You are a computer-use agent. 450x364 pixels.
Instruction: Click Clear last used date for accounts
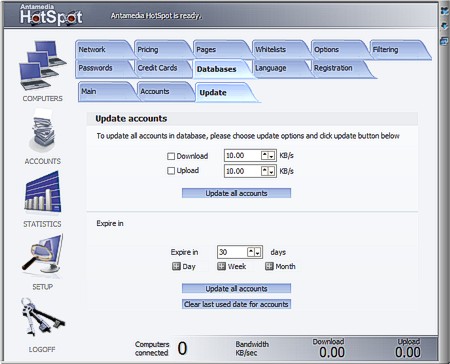point(236,304)
